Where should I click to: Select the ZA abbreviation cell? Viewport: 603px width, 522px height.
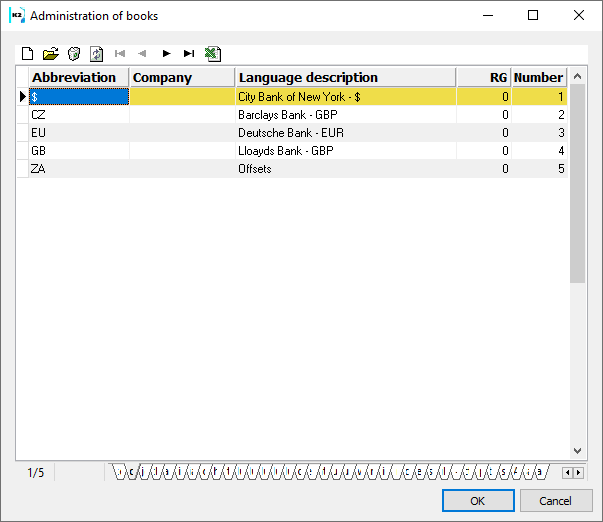coord(79,169)
